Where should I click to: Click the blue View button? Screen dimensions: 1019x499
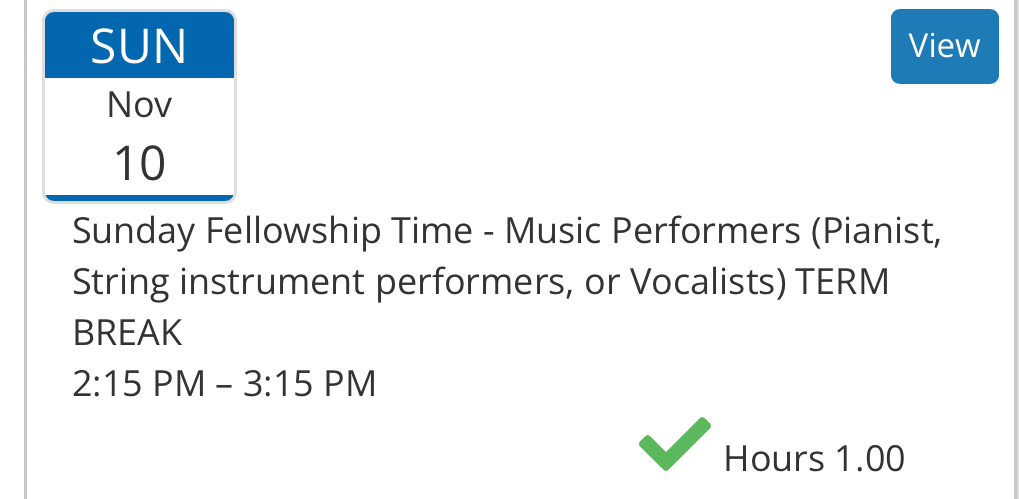click(944, 46)
